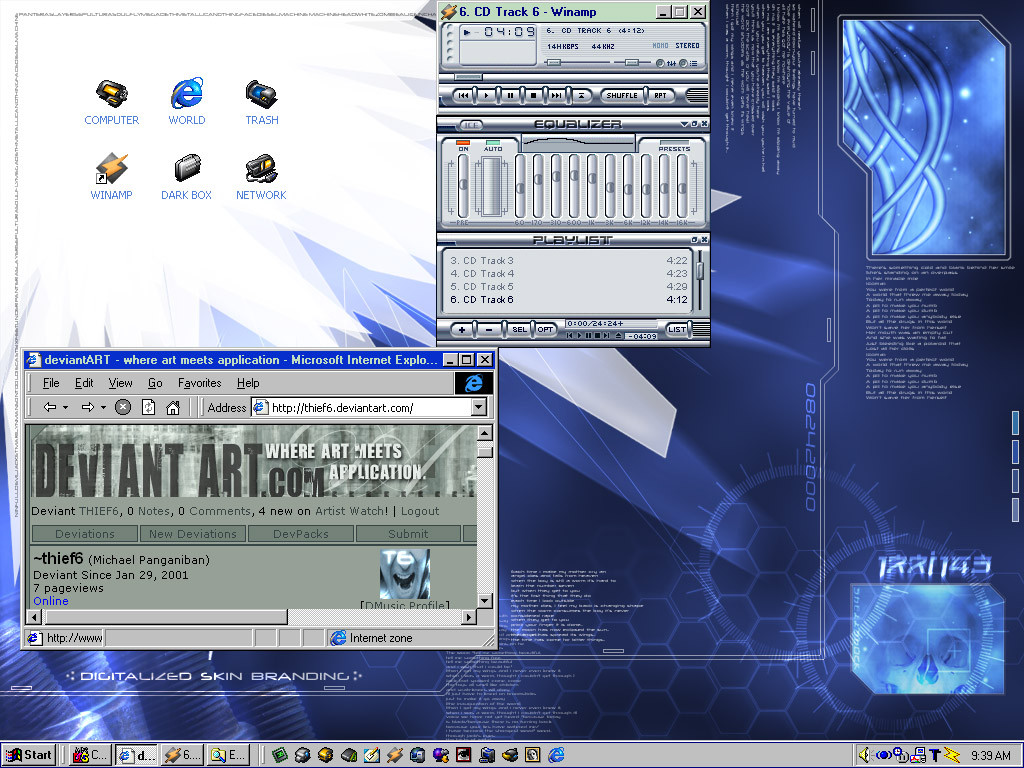
Task: Open the Favorites menu in Internet Explorer
Action: 199,383
